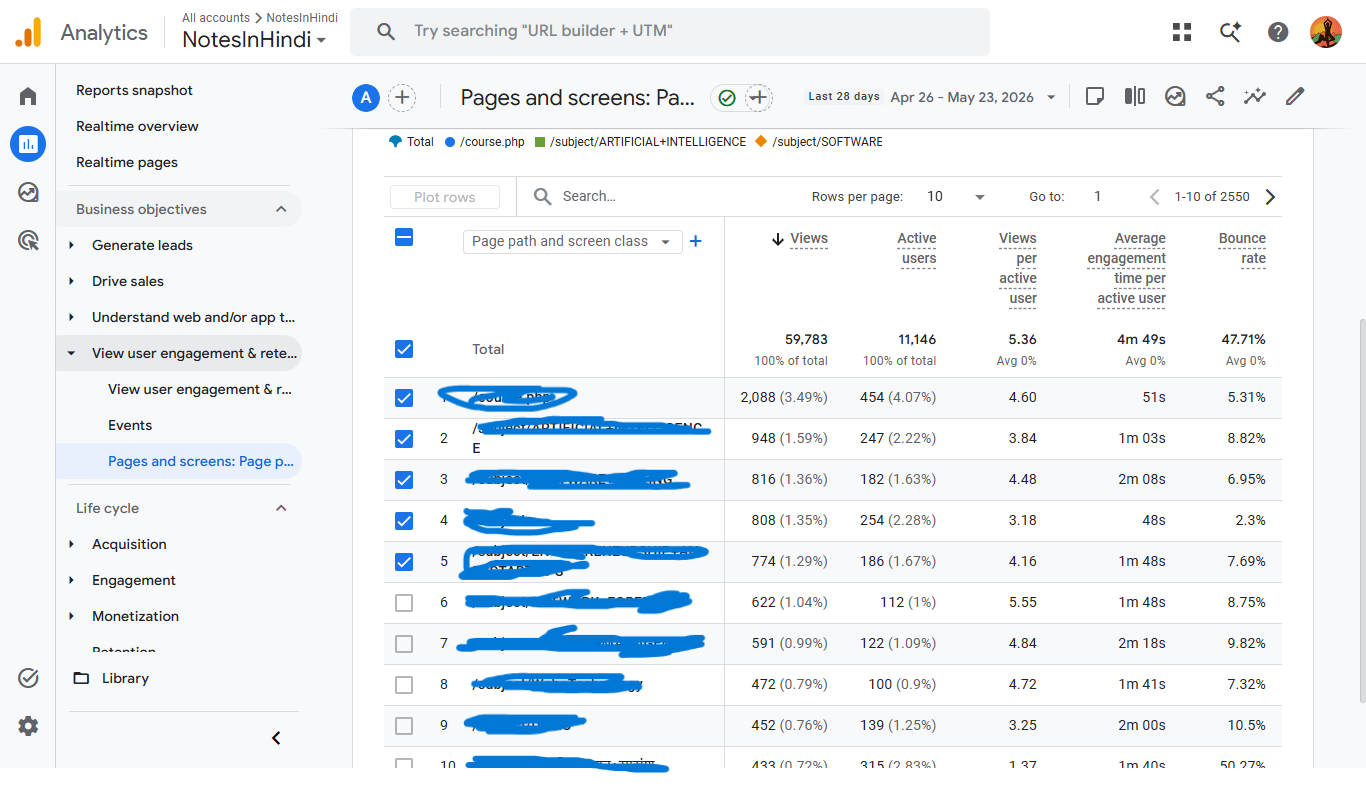
Task: Open Realtime pages
Action: 127,162
